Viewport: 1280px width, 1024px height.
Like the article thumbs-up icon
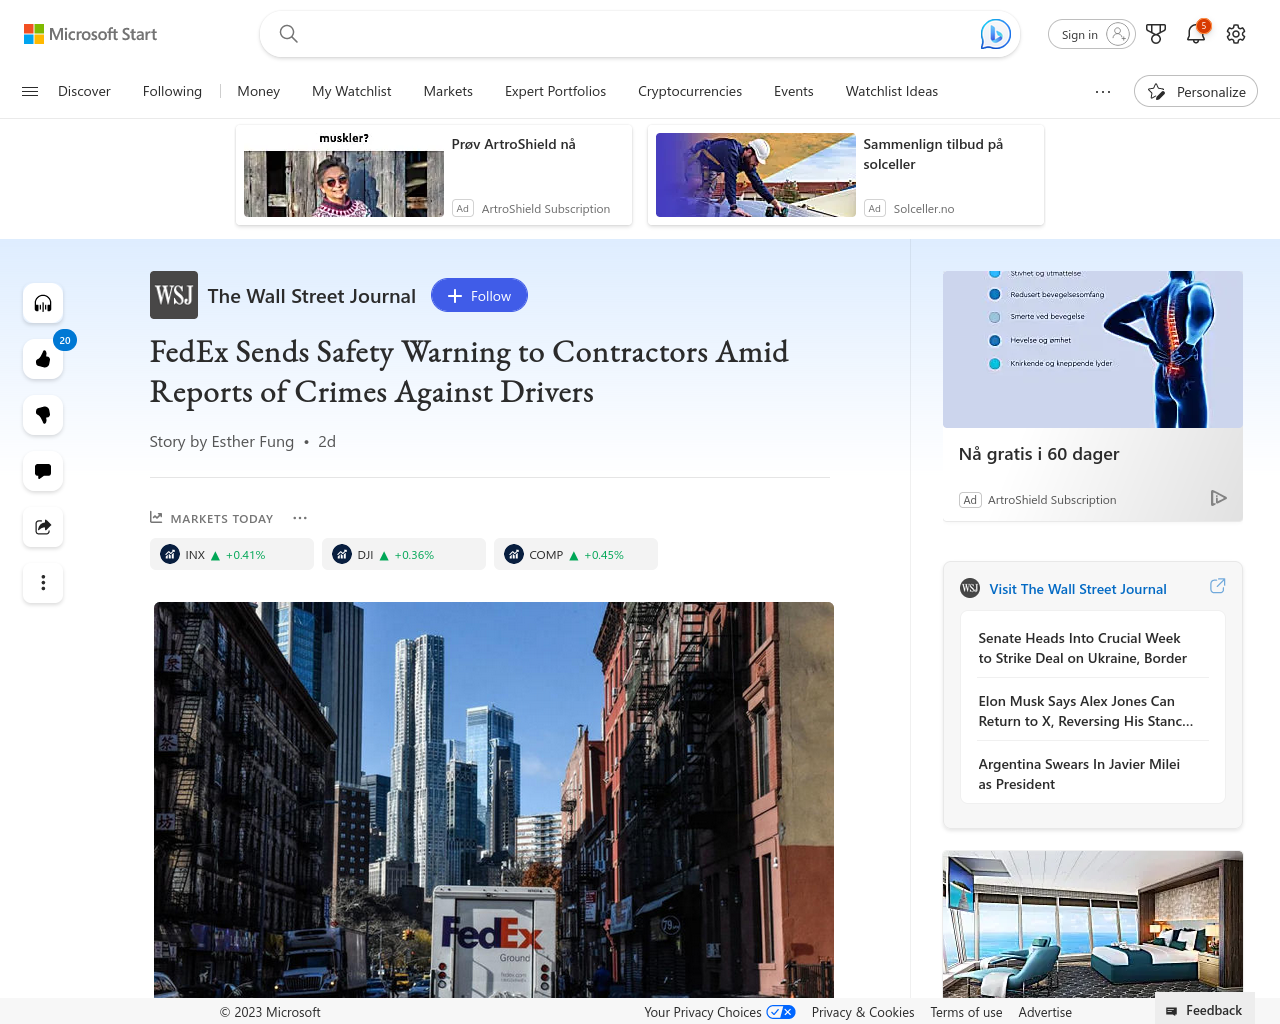[43, 359]
